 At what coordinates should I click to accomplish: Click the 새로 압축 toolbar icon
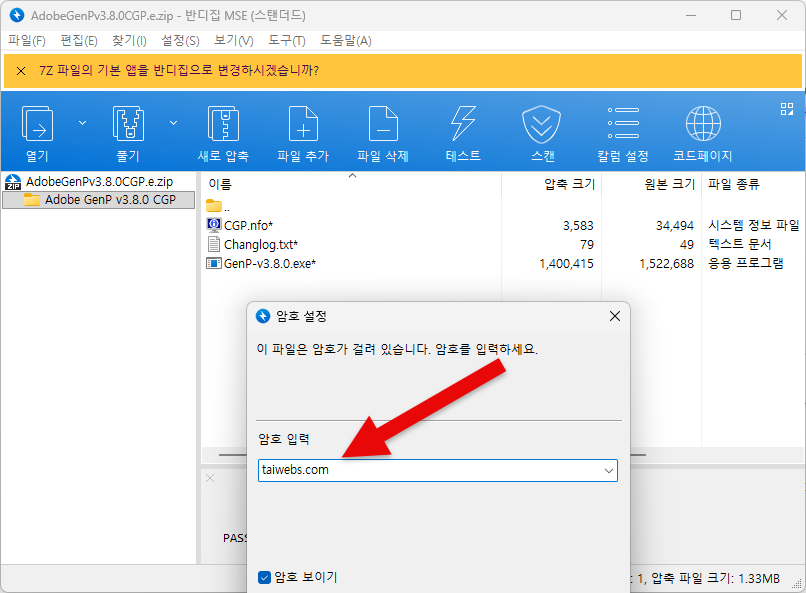point(223,123)
